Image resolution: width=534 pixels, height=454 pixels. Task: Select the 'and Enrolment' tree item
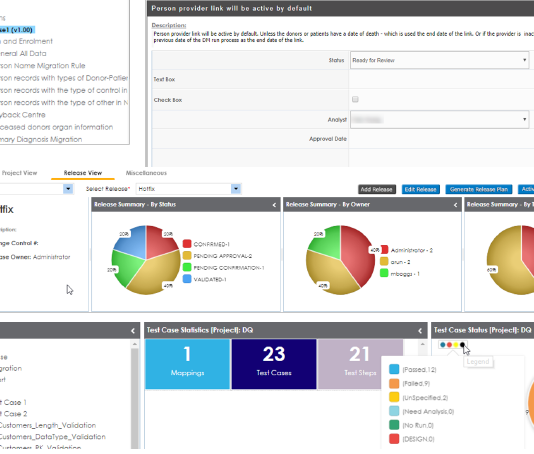[26, 42]
